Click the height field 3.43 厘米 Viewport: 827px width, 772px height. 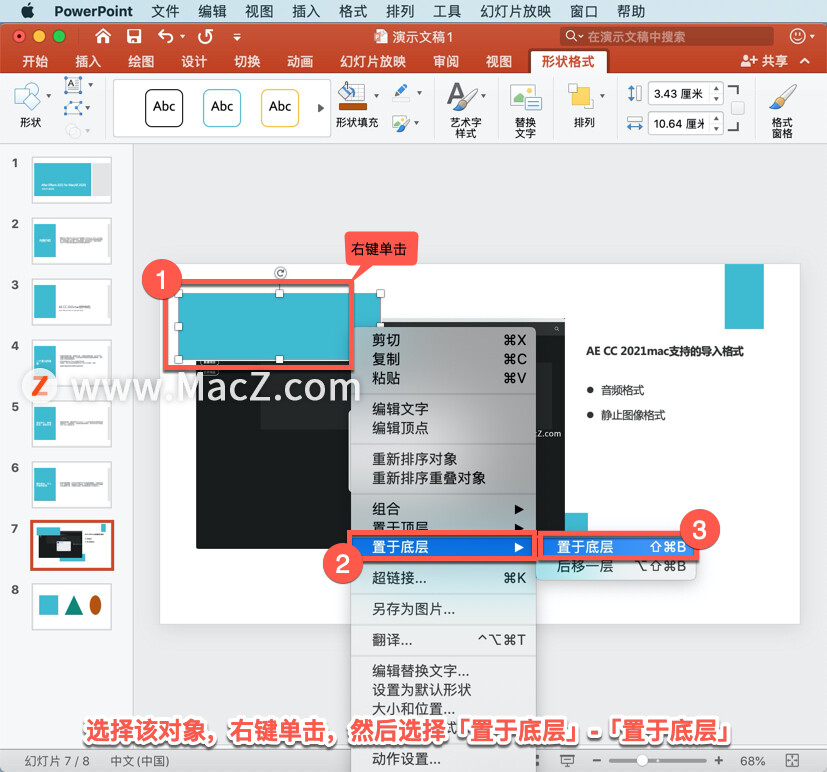click(679, 94)
